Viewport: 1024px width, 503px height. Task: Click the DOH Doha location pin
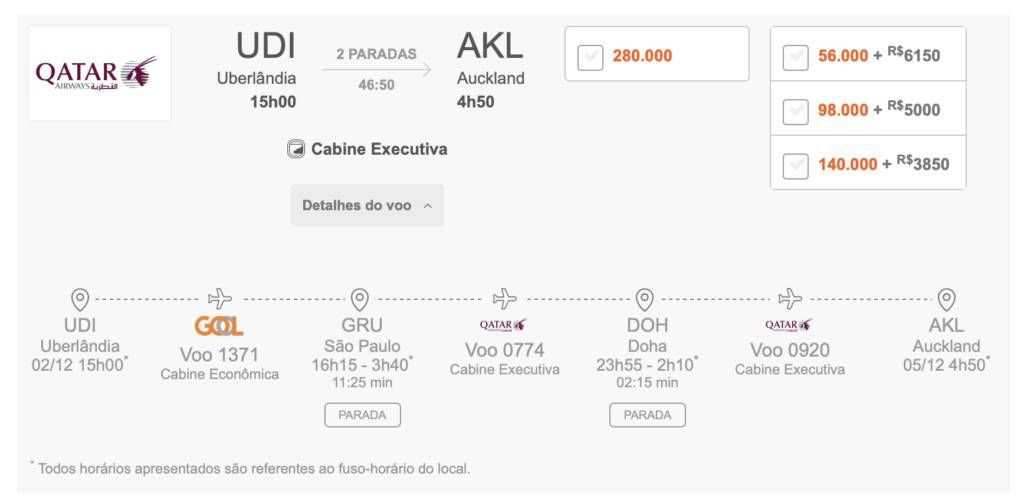pyautogui.click(x=645, y=300)
